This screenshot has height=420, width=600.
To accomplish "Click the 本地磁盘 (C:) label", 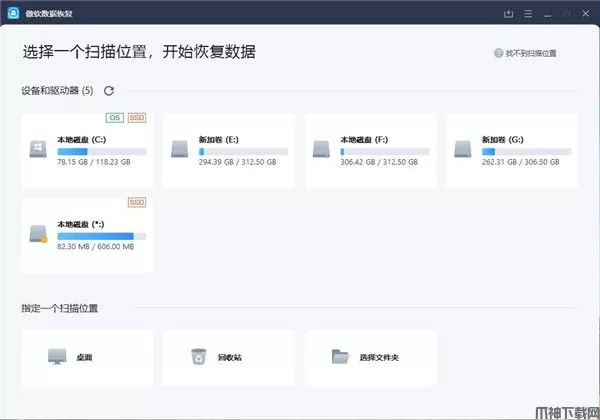I will click(82, 140).
